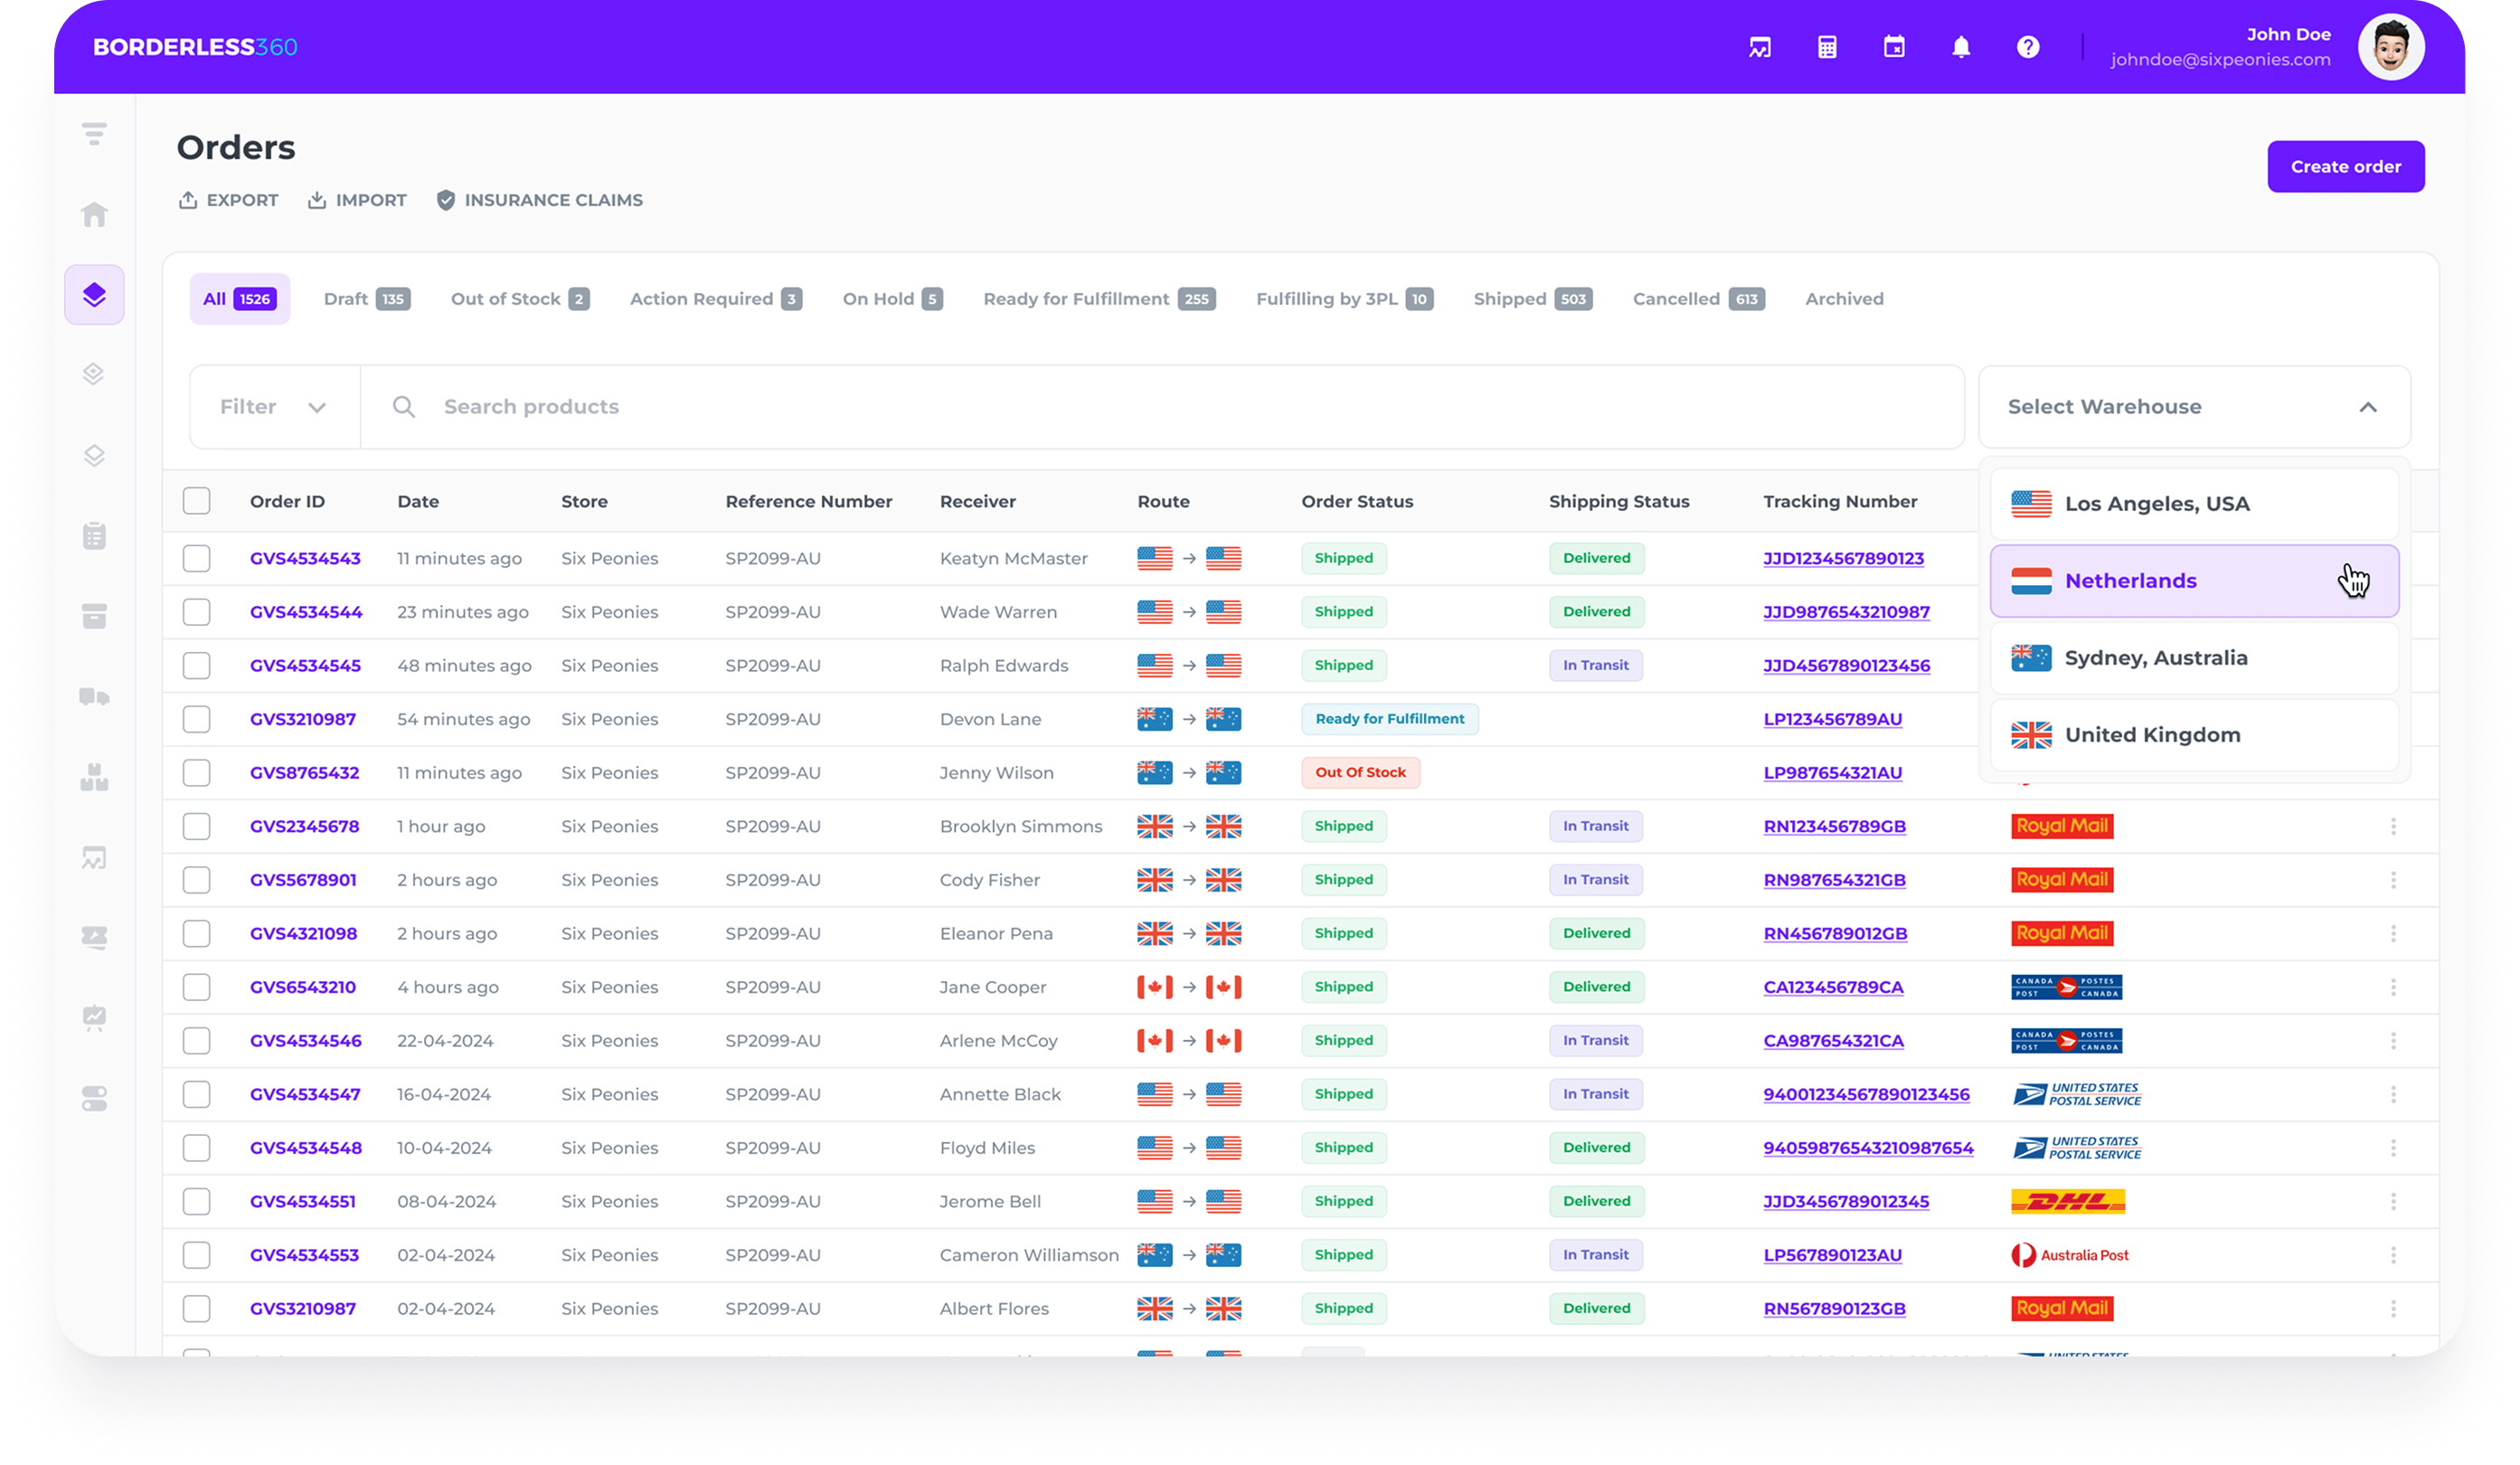Open the calculator icon in header

coord(1827,47)
